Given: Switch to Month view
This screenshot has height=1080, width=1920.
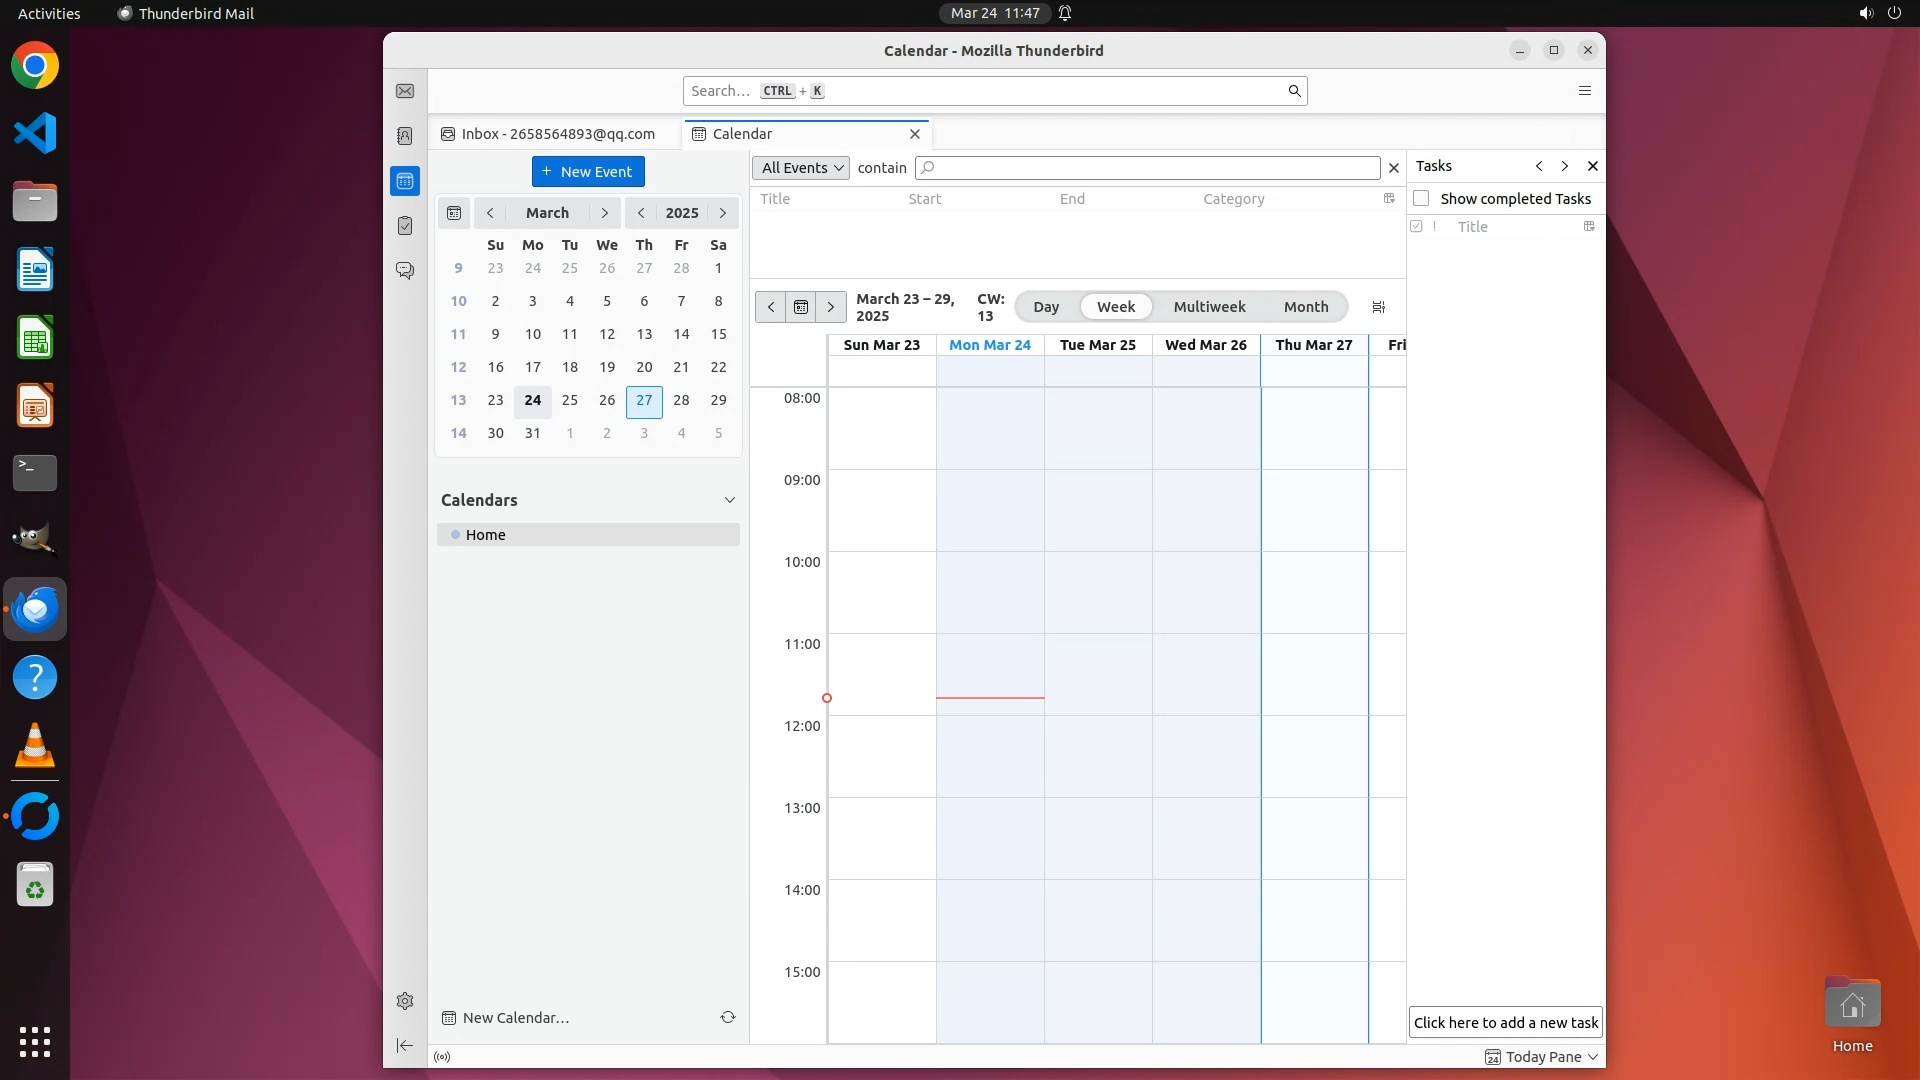Looking at the screenshot, I should (x=1306, y=307).
